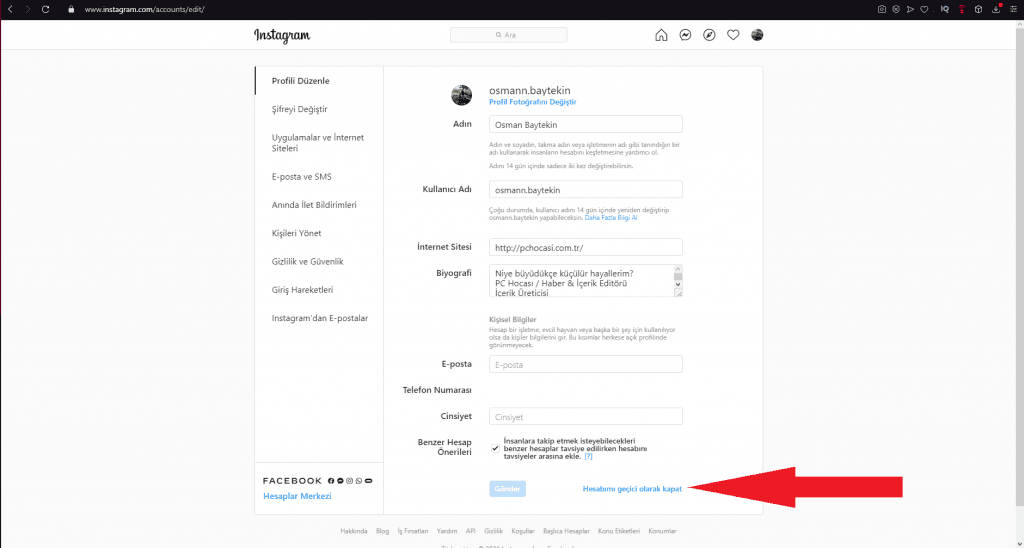Screen dimensions: 1024x548
Task: Go back with browser back arrow
Action: click(x=10, y=9)
